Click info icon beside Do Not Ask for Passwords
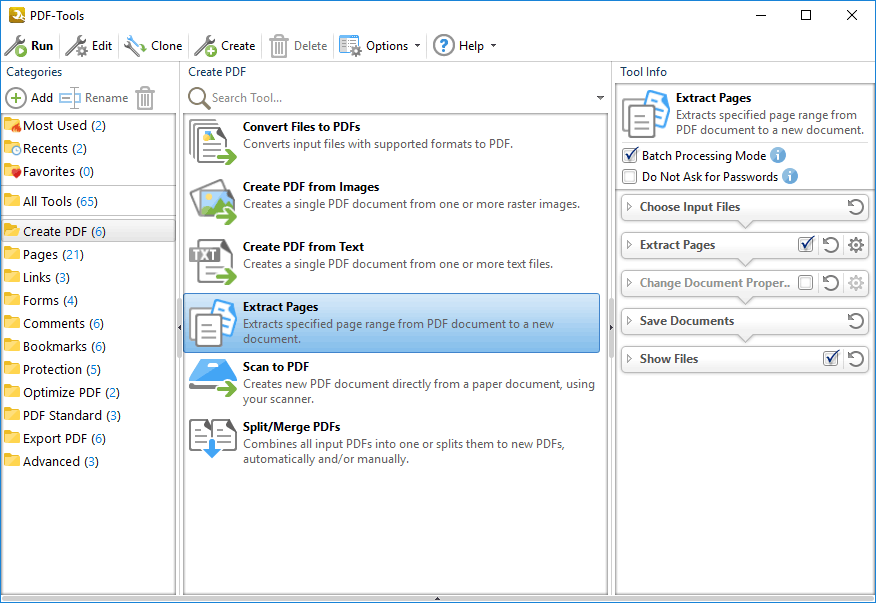 [x=789, y=177]
